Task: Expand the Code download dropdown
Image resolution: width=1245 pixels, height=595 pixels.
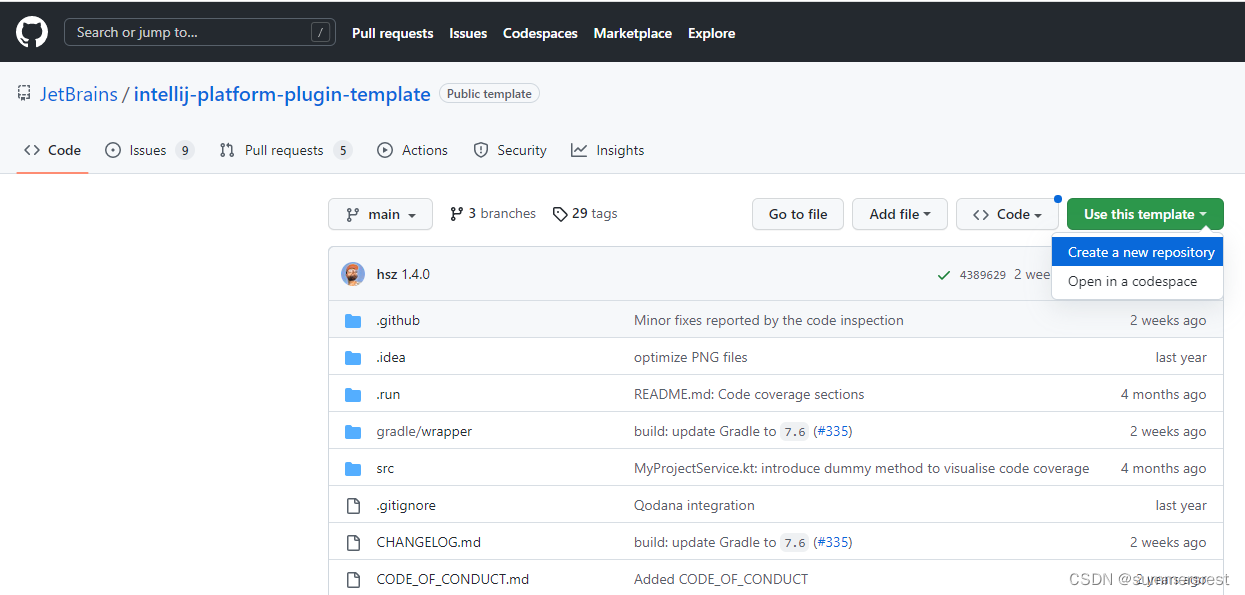Action: 1007,213
